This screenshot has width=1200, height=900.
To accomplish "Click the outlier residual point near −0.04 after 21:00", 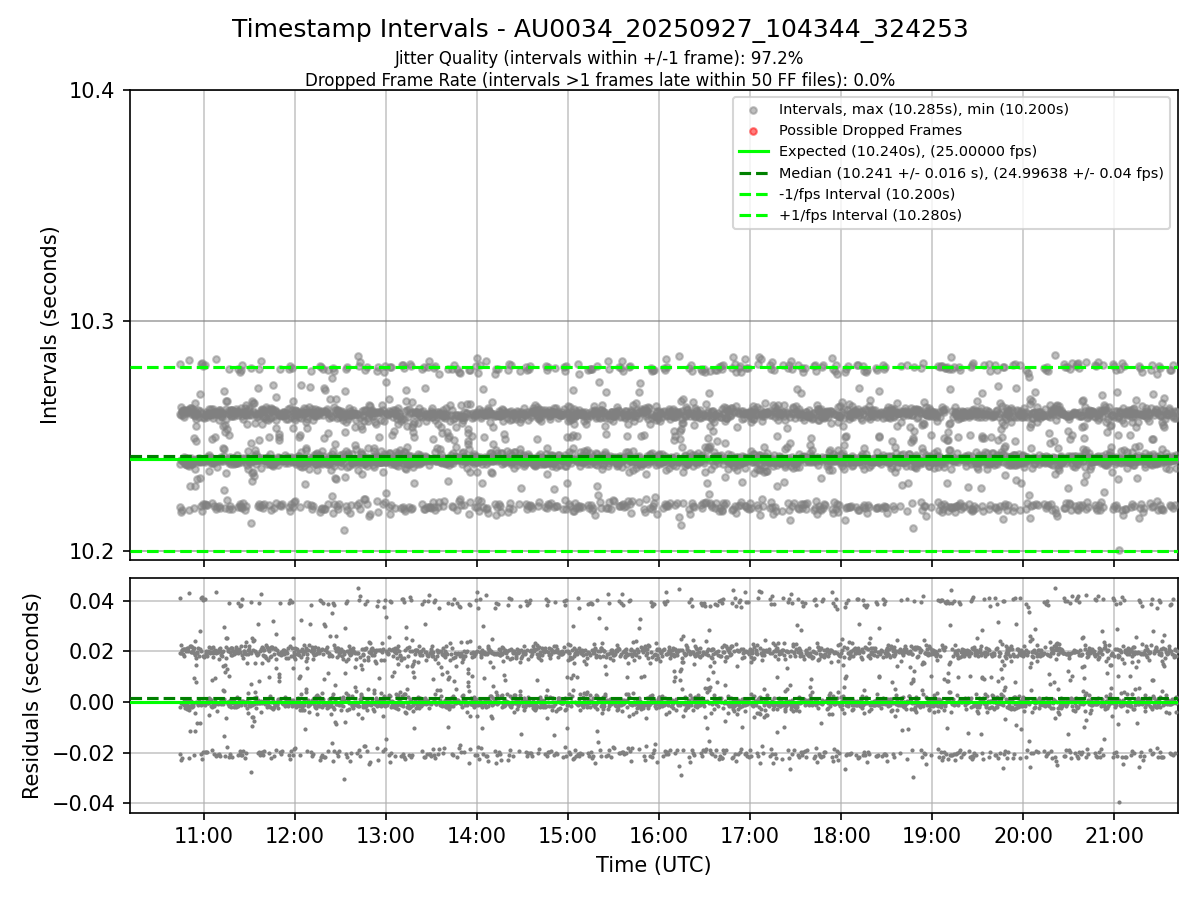I will click(x=1119, y=802).
